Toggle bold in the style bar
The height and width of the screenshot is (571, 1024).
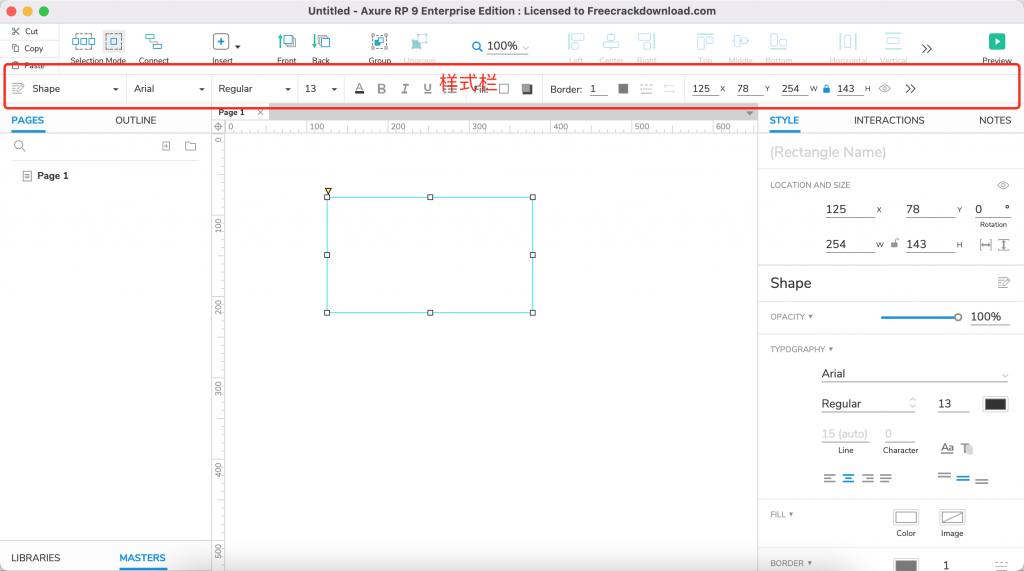pyautogui.click(x=381, y=89)
